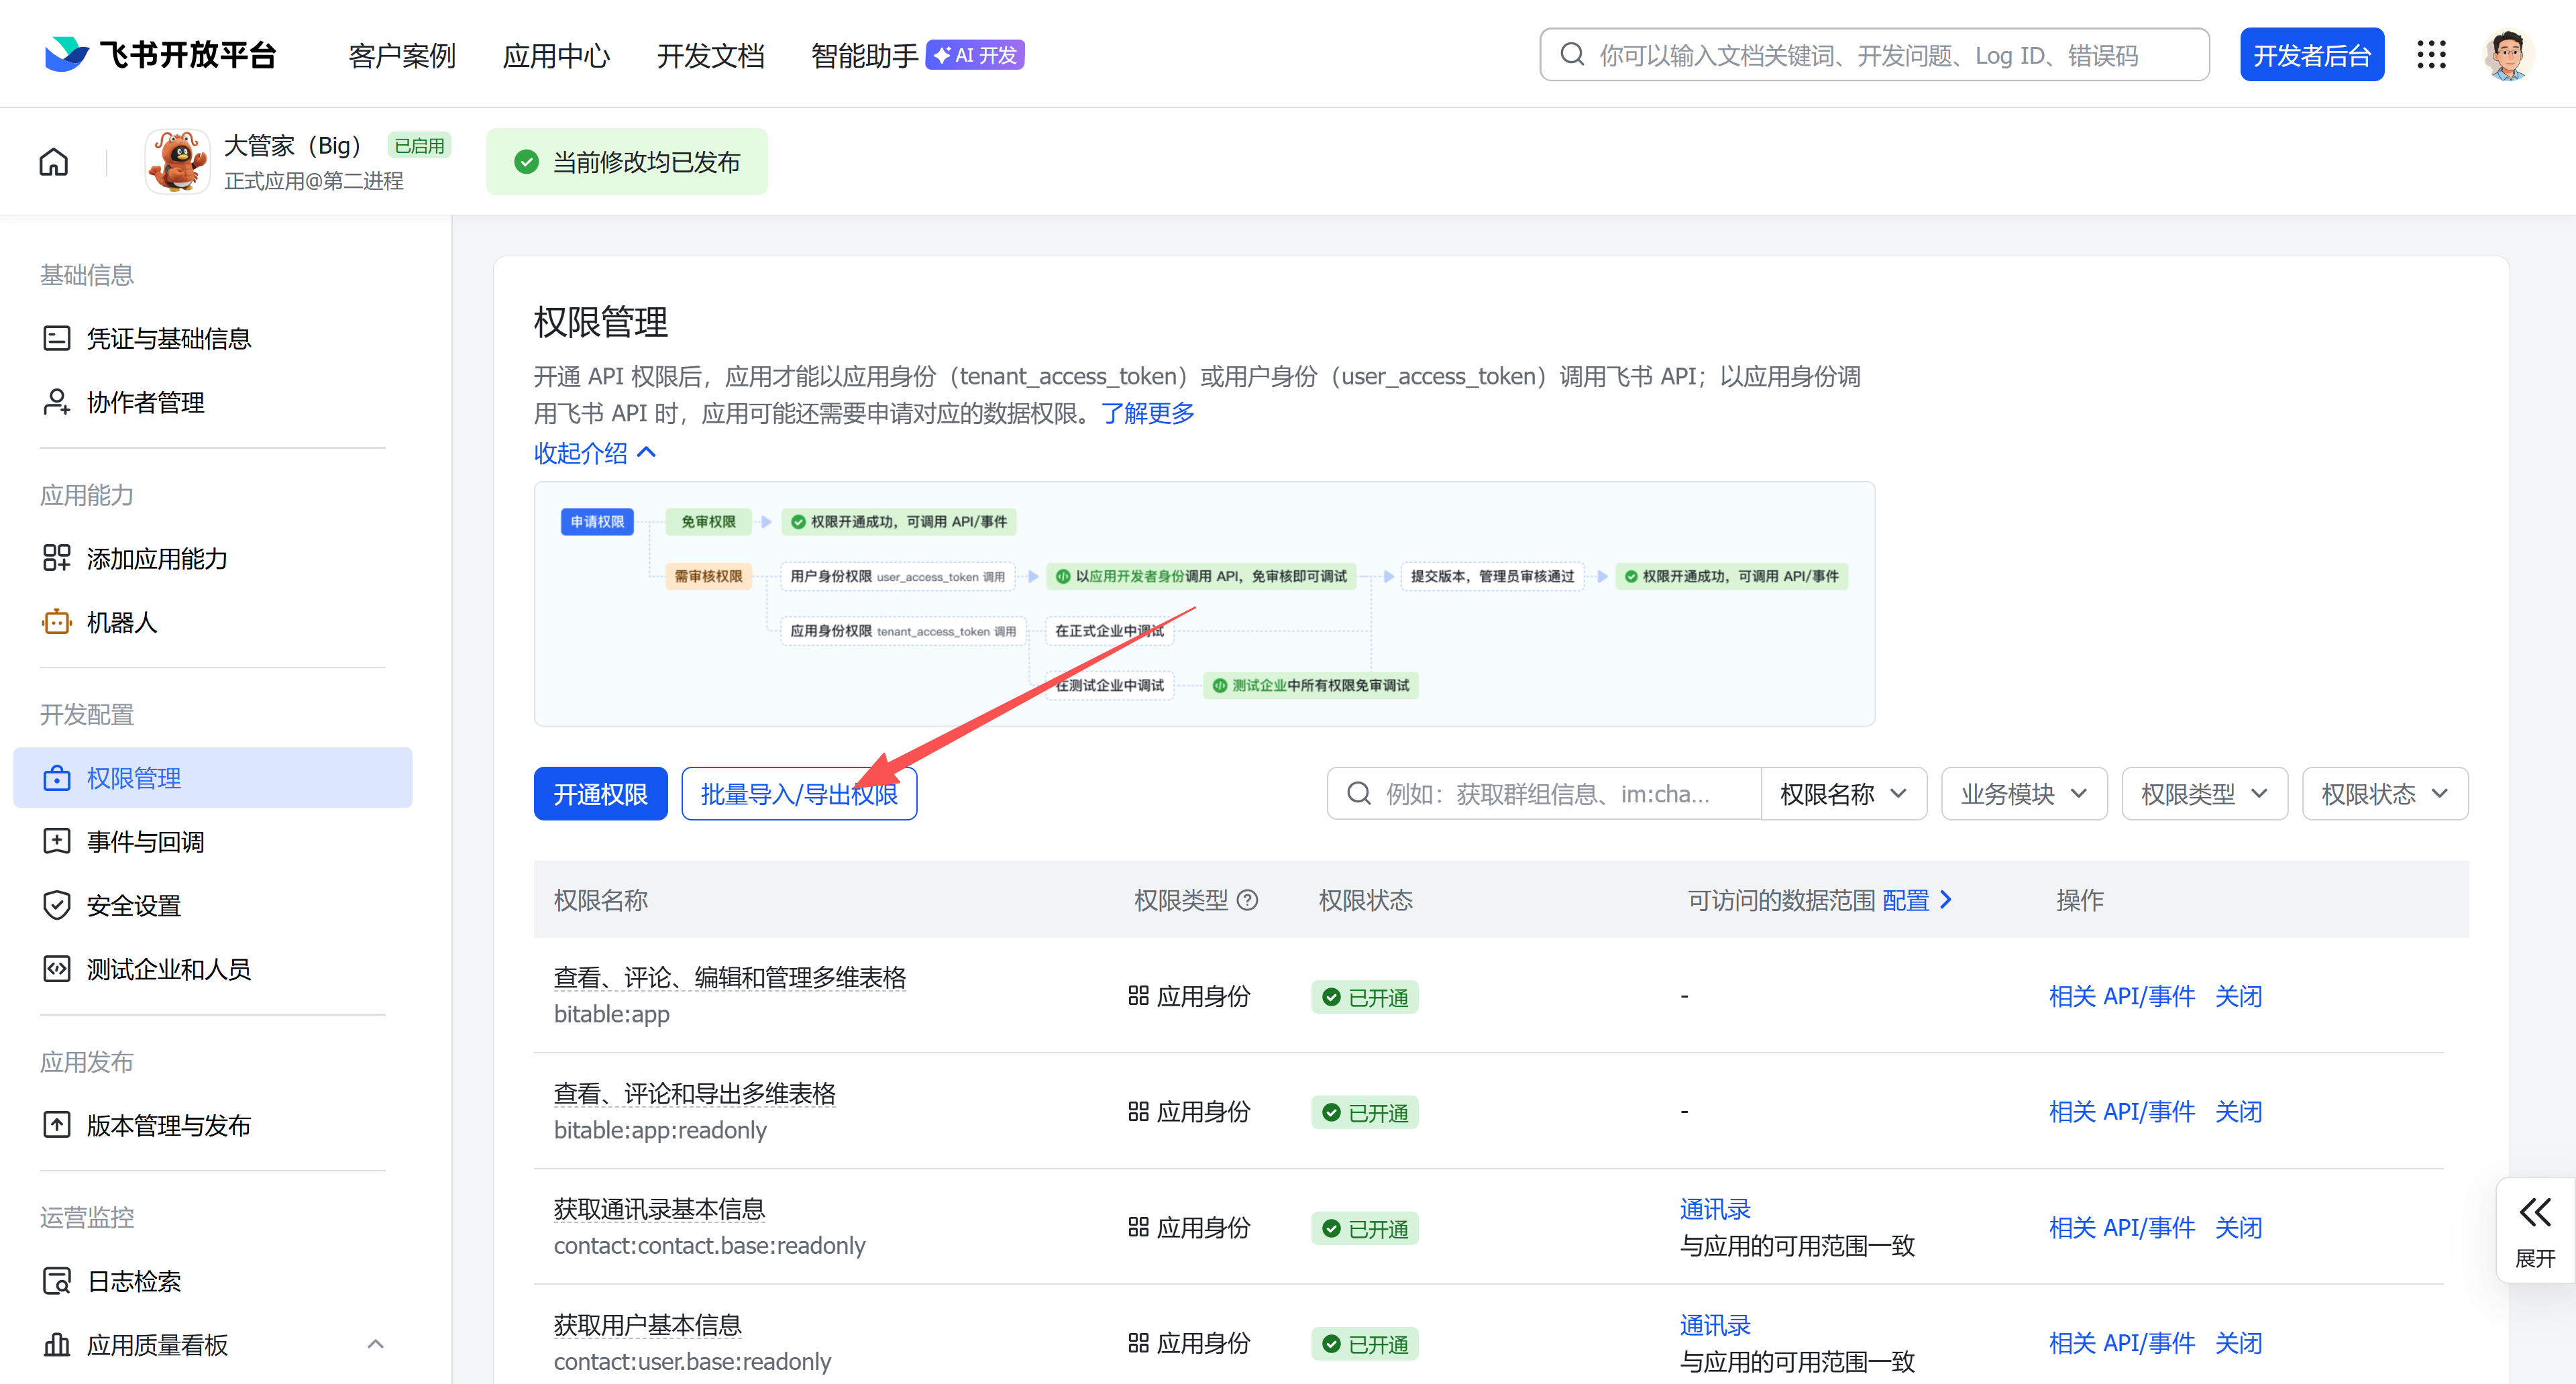2576x1384 pixels.
Task: Open 开发文档 in top navigation
Action: coord(710,55)
